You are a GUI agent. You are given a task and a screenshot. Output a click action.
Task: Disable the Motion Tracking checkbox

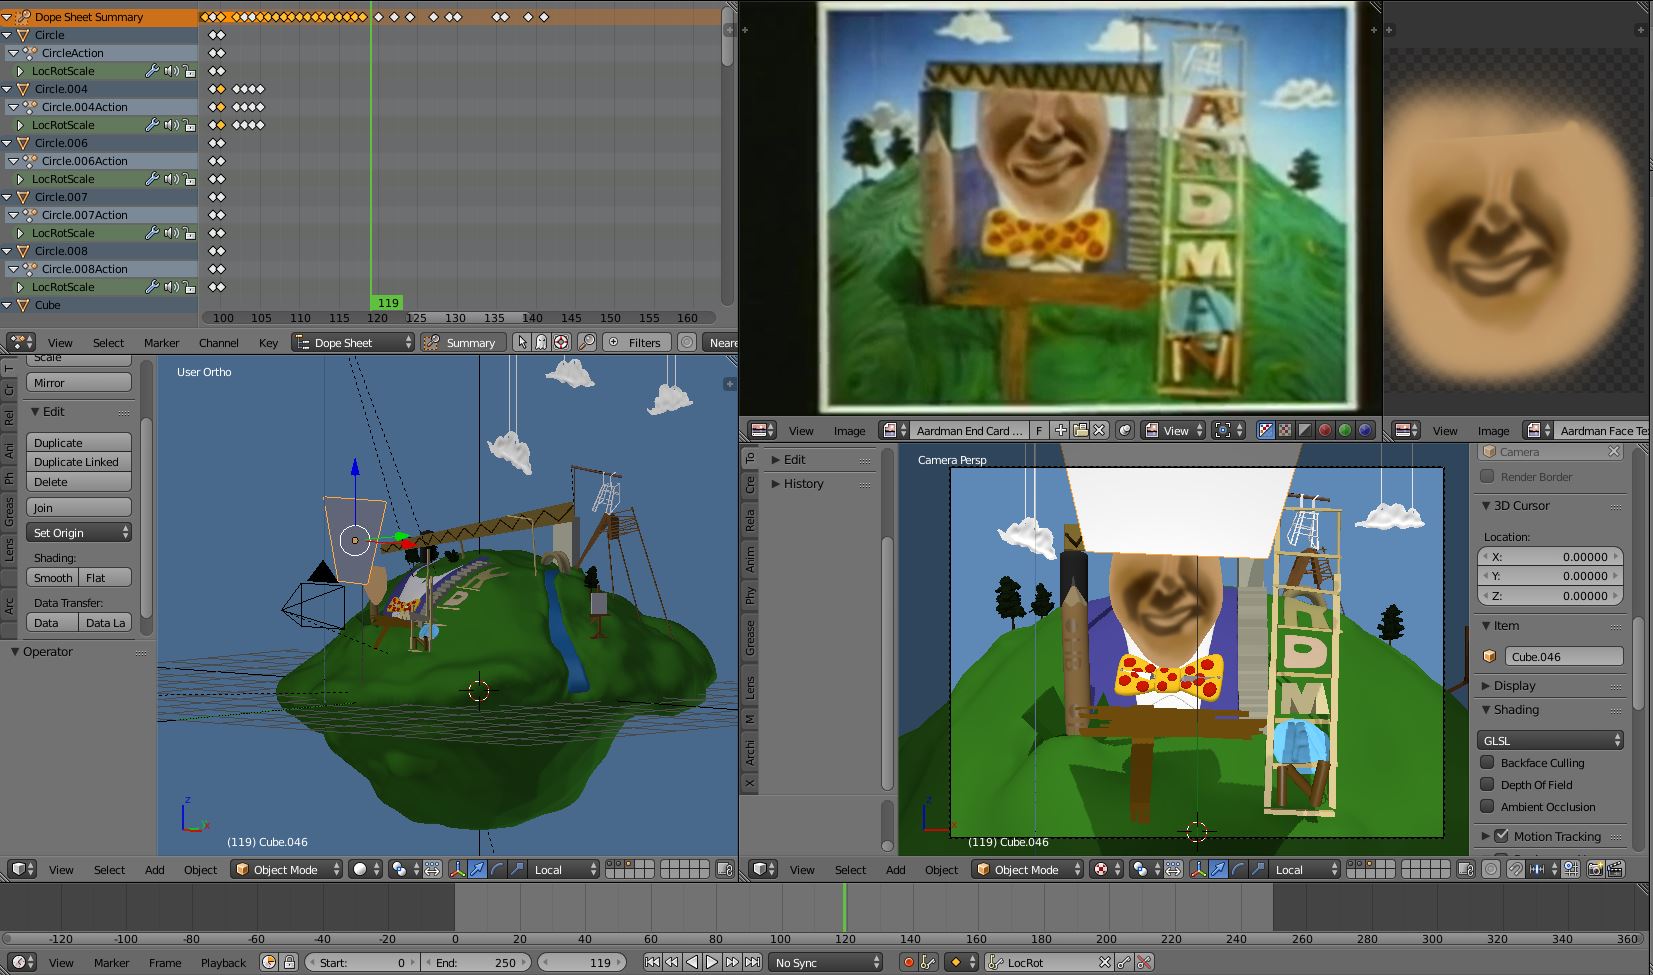(1502, 836)
